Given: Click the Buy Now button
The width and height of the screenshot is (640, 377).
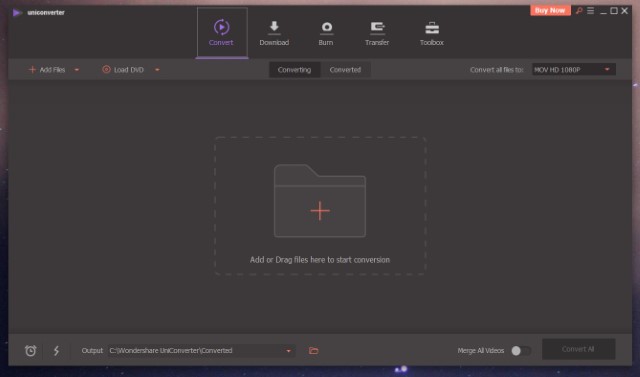Looking at the screenshot, I should (x=550, y=10).
